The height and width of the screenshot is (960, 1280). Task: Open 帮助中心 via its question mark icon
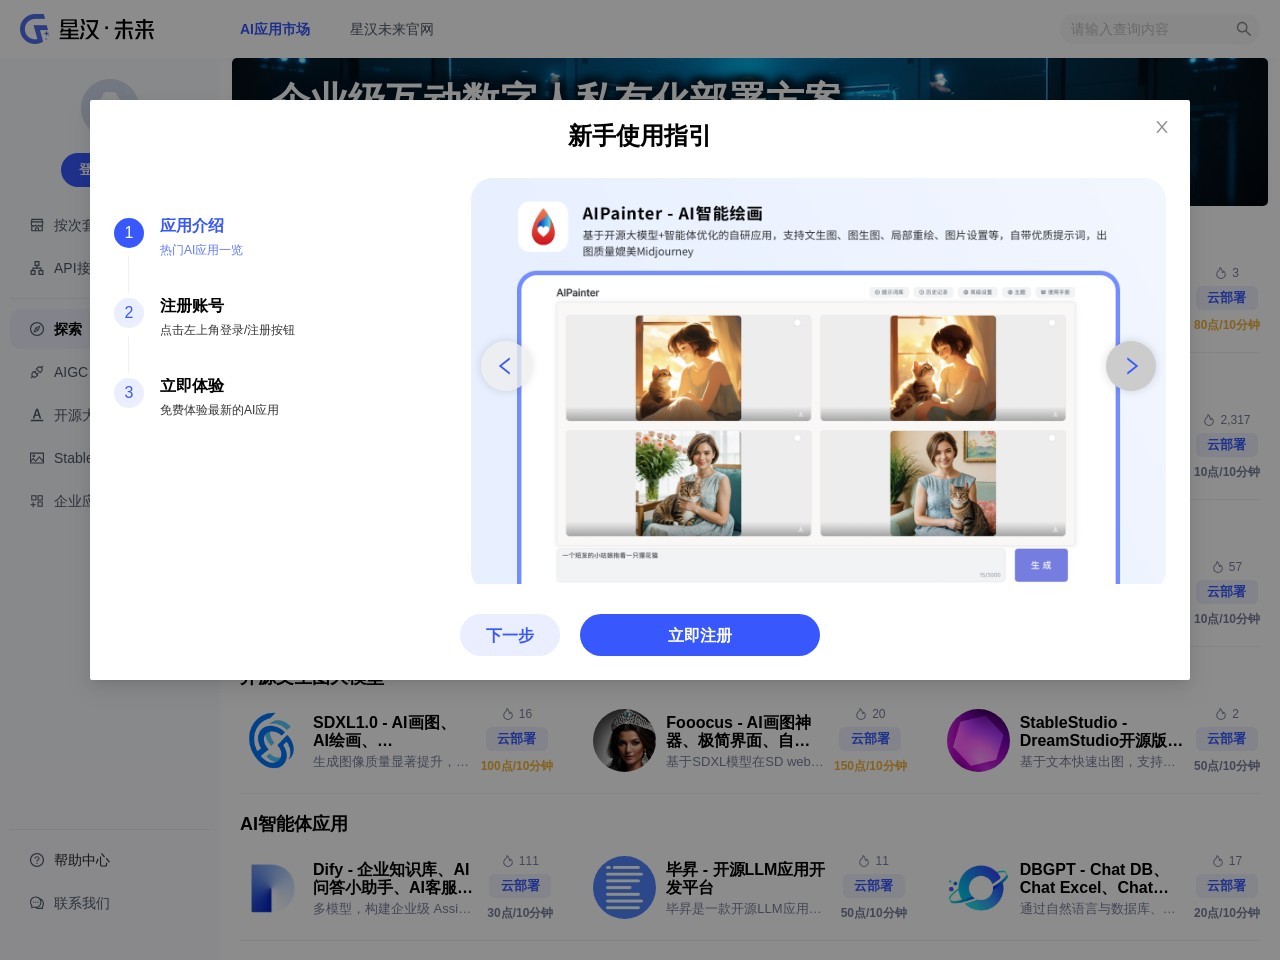click(35, 860)
